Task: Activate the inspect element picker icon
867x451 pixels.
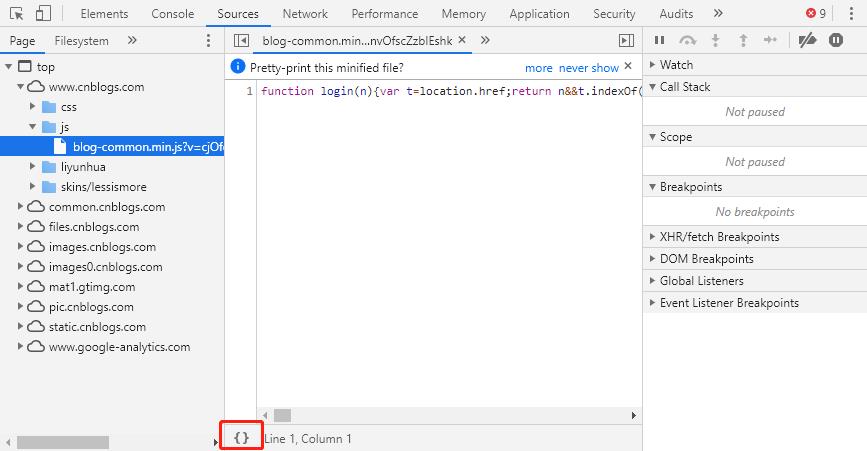Action: point(17,13)
